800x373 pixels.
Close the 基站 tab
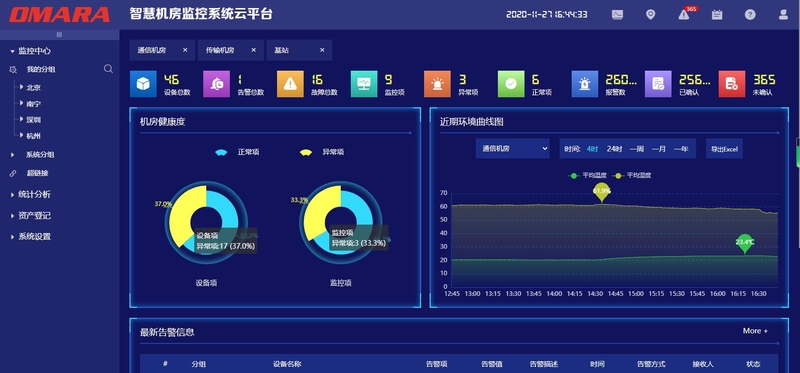(322, 50)
